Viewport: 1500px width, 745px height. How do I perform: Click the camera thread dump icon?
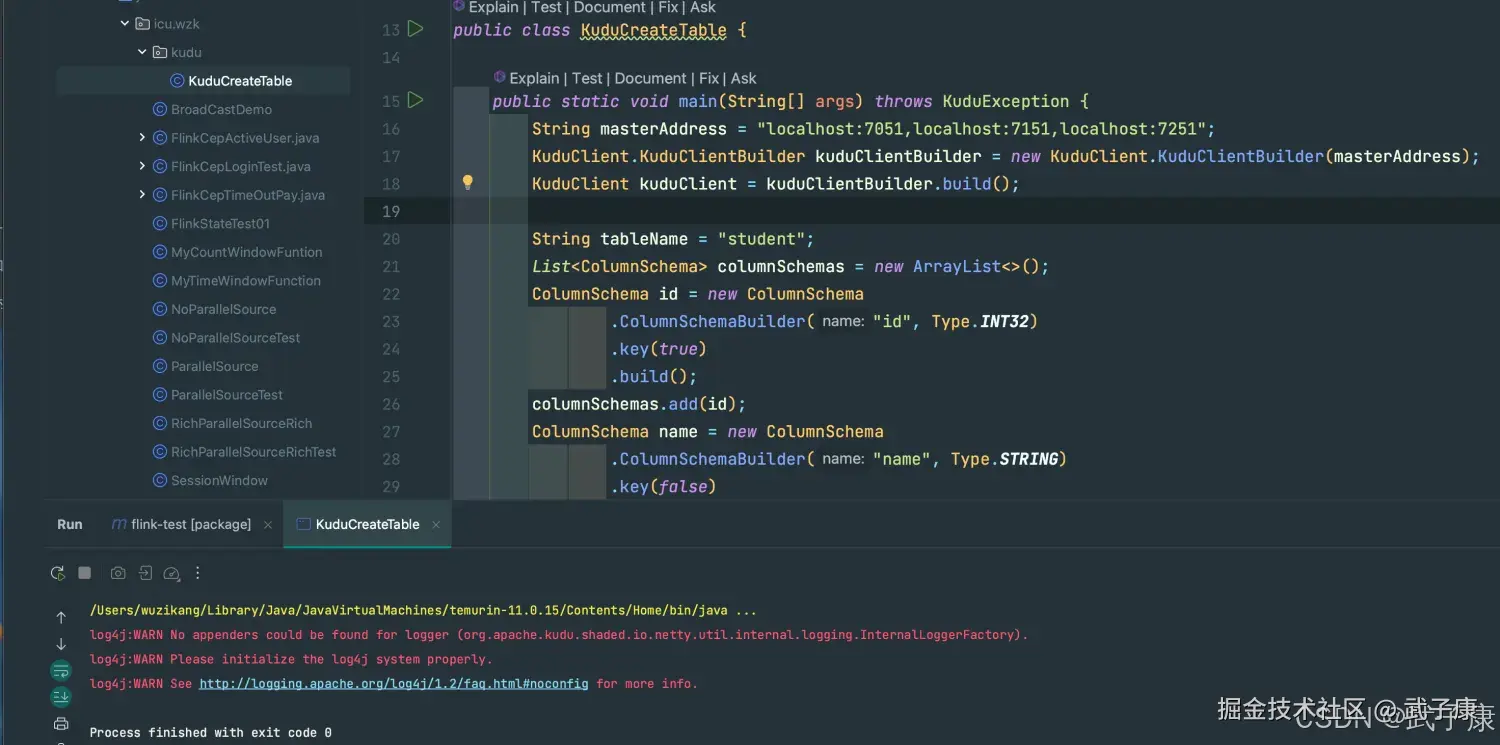pyautogui.click(x=118, y=573)
